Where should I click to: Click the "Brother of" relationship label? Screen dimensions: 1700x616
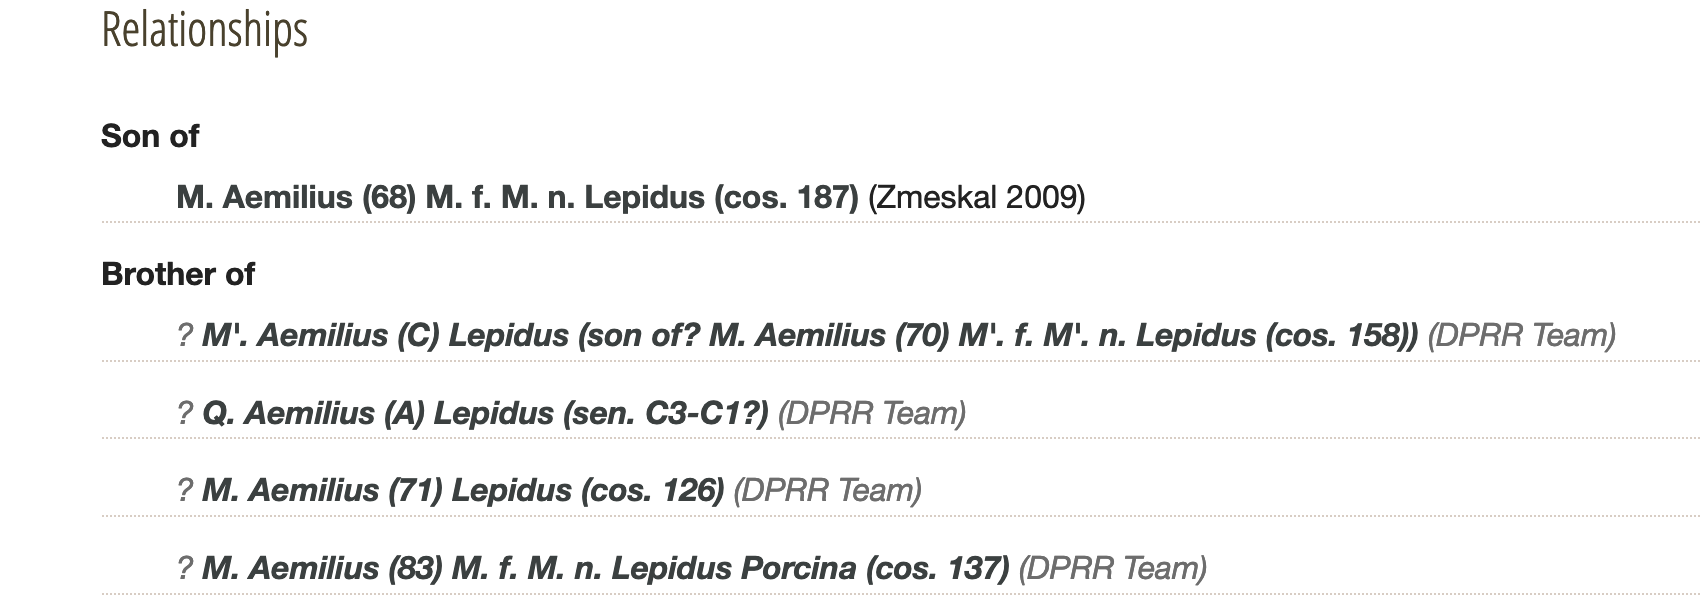point(178,274)
